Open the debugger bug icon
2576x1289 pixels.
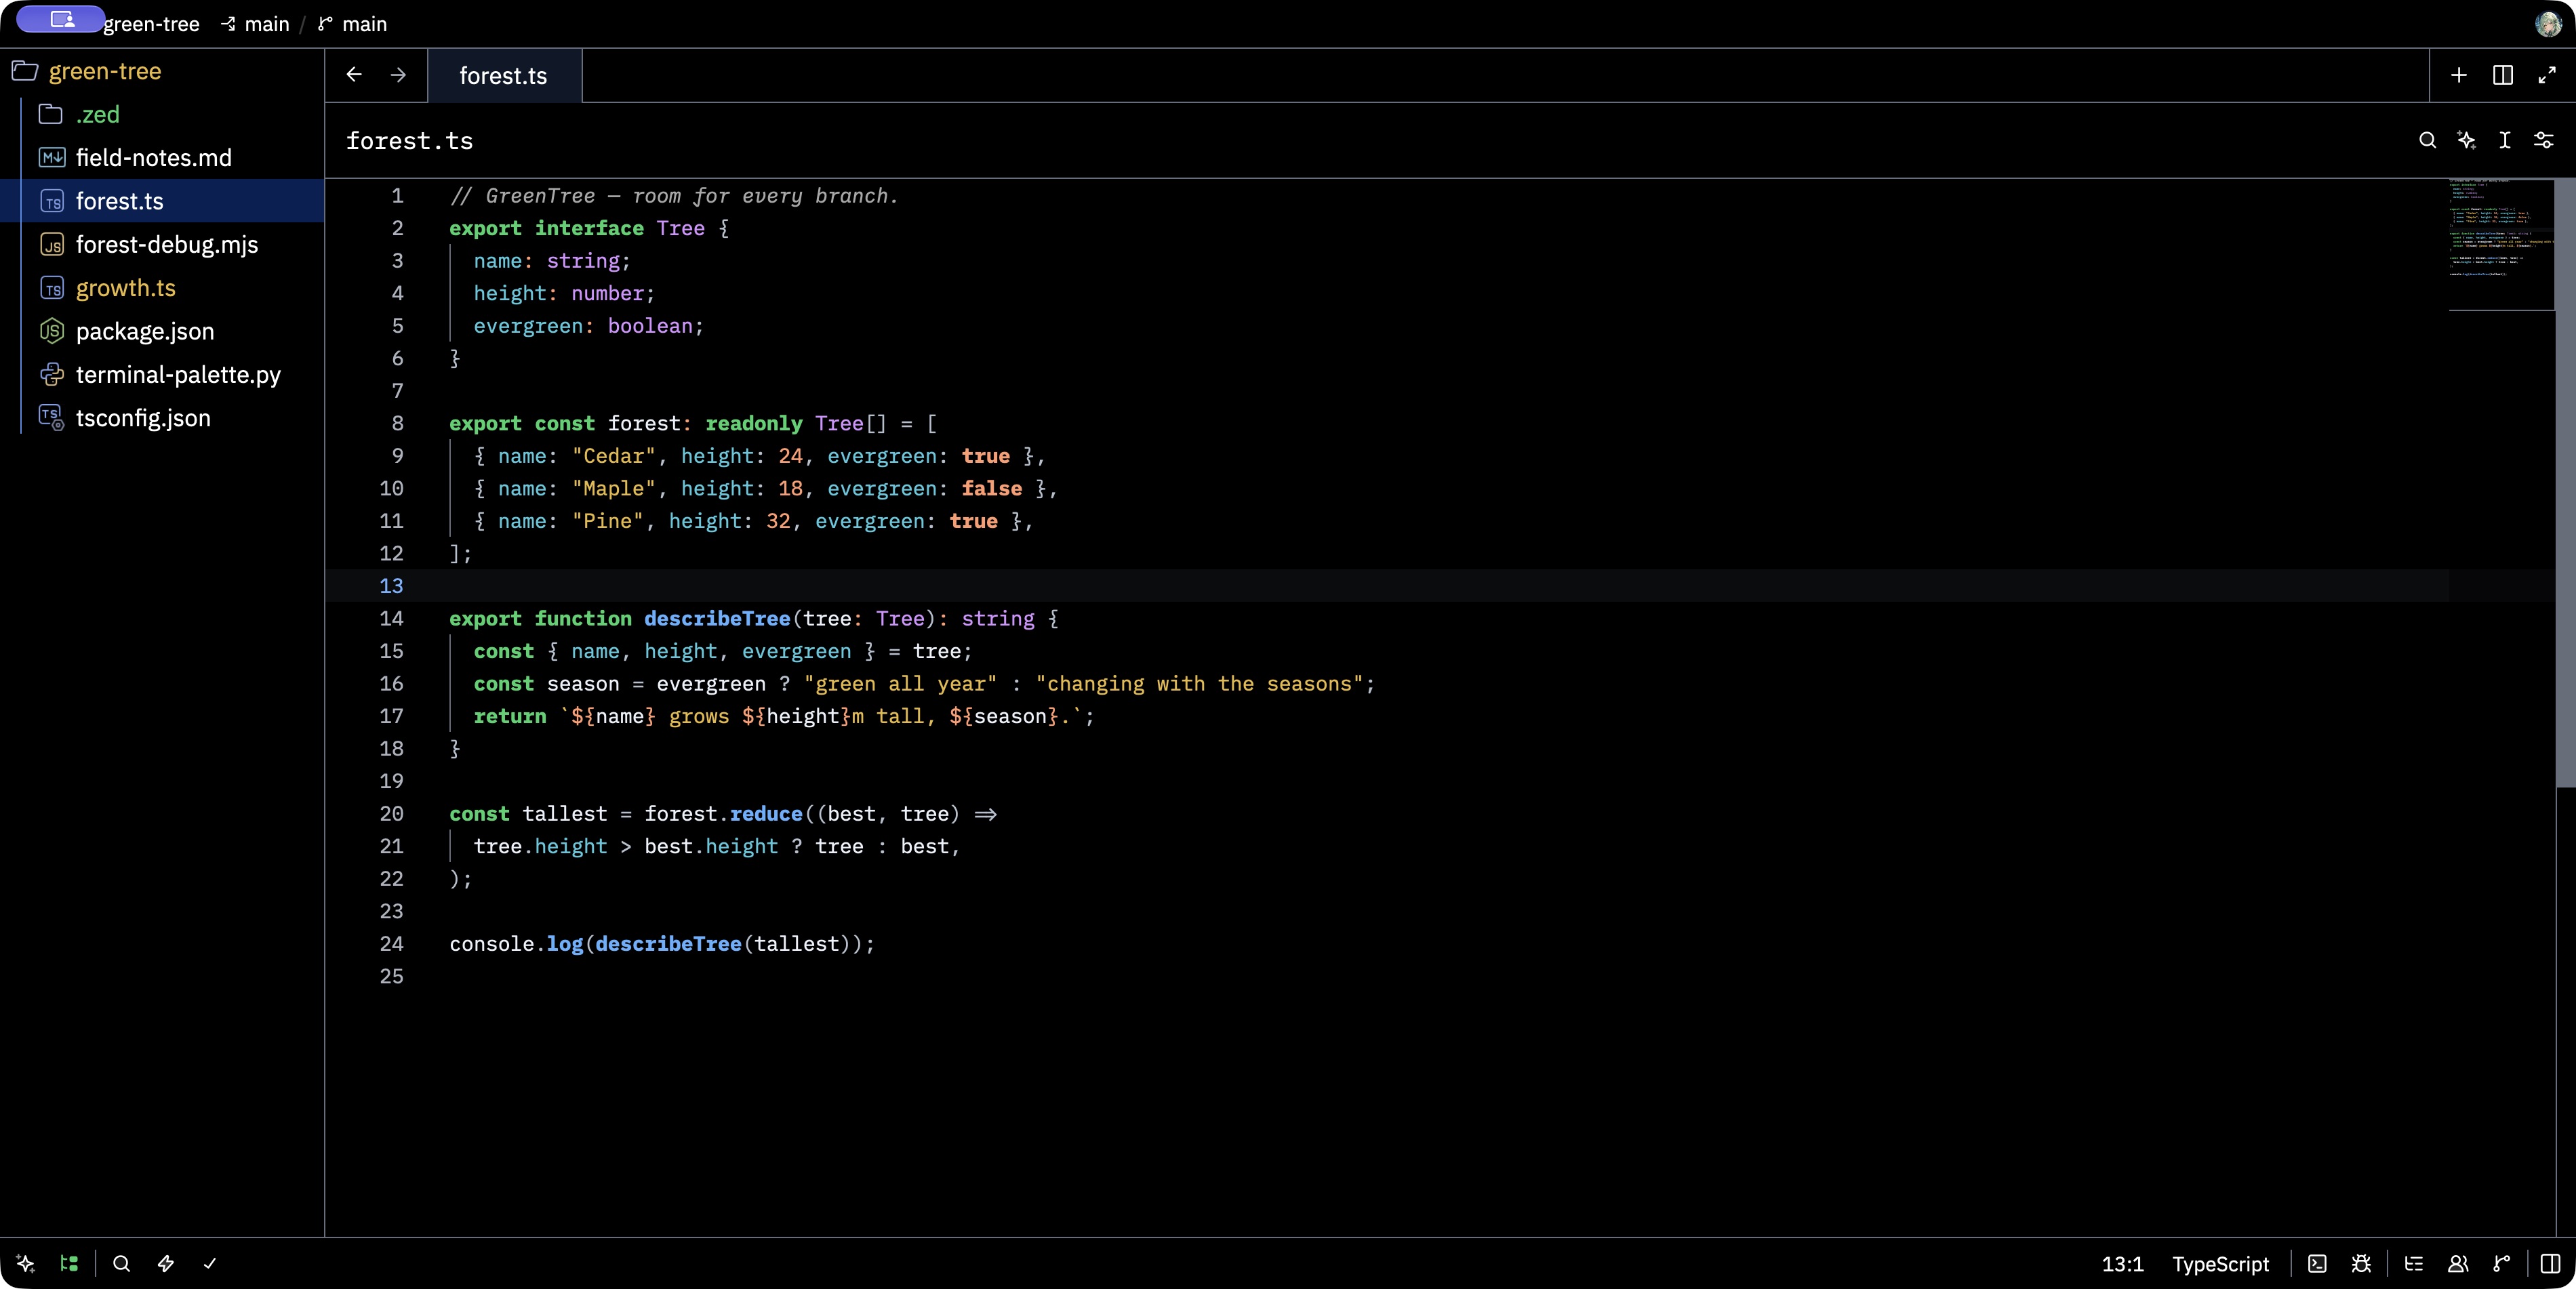click(x=2361, y=1263)
